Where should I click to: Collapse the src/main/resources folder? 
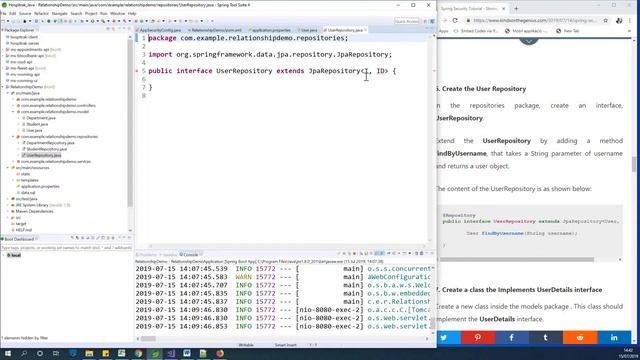coord(8,168)
